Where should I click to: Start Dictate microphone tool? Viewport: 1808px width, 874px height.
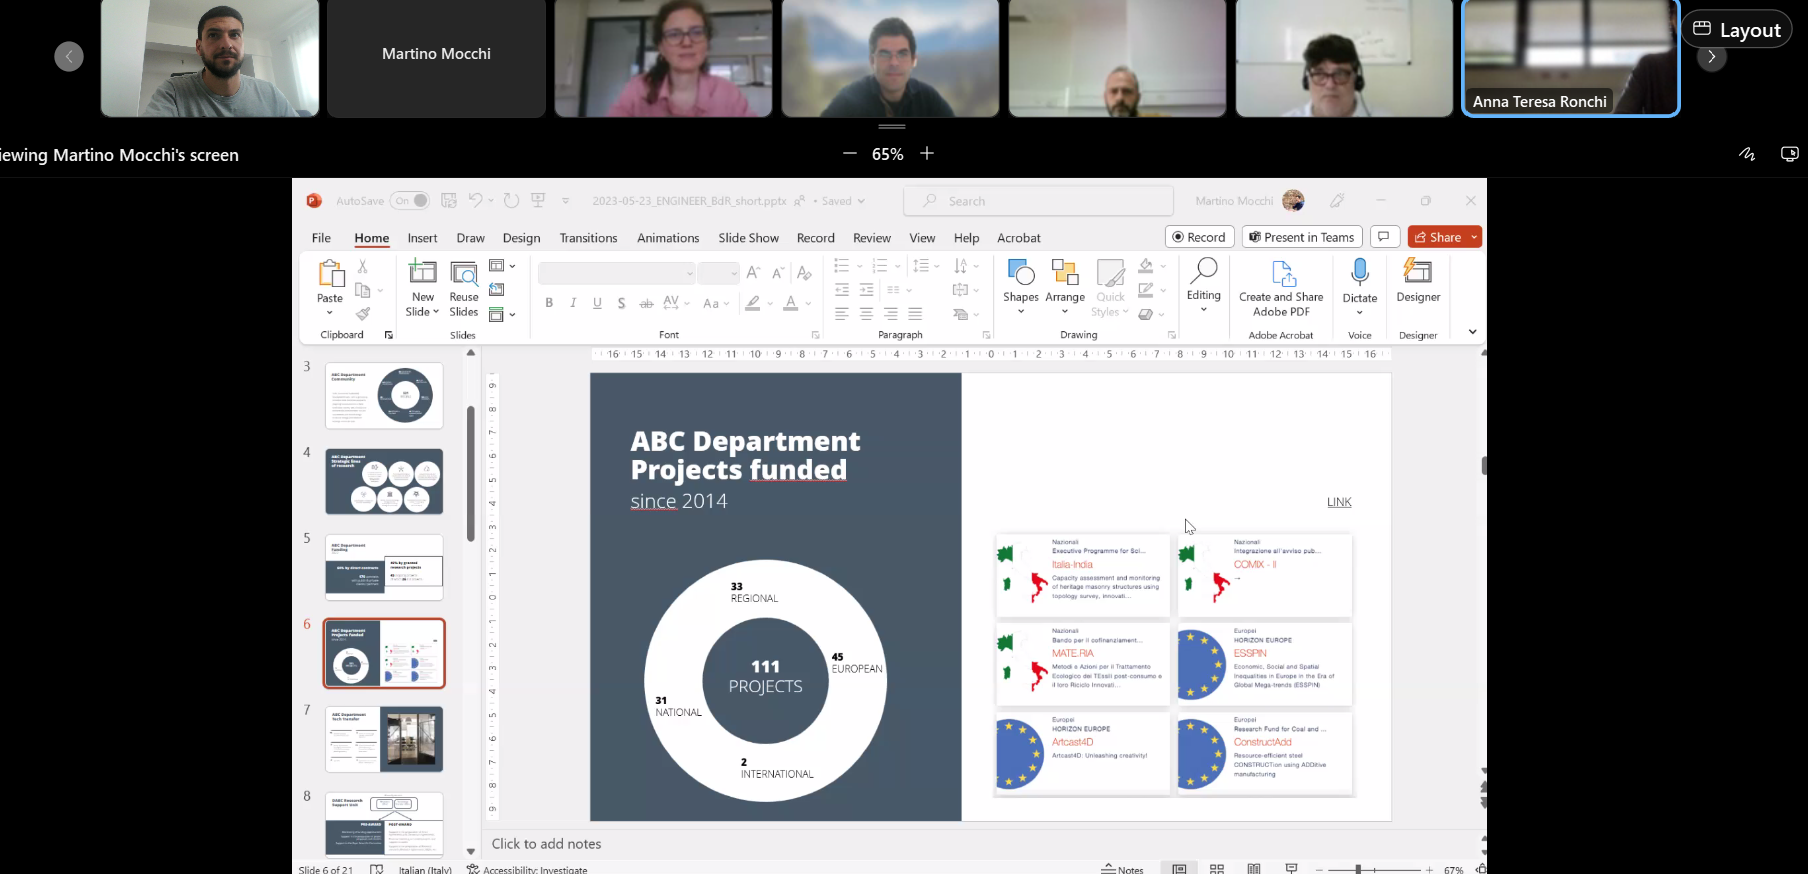coord(1359,273)
